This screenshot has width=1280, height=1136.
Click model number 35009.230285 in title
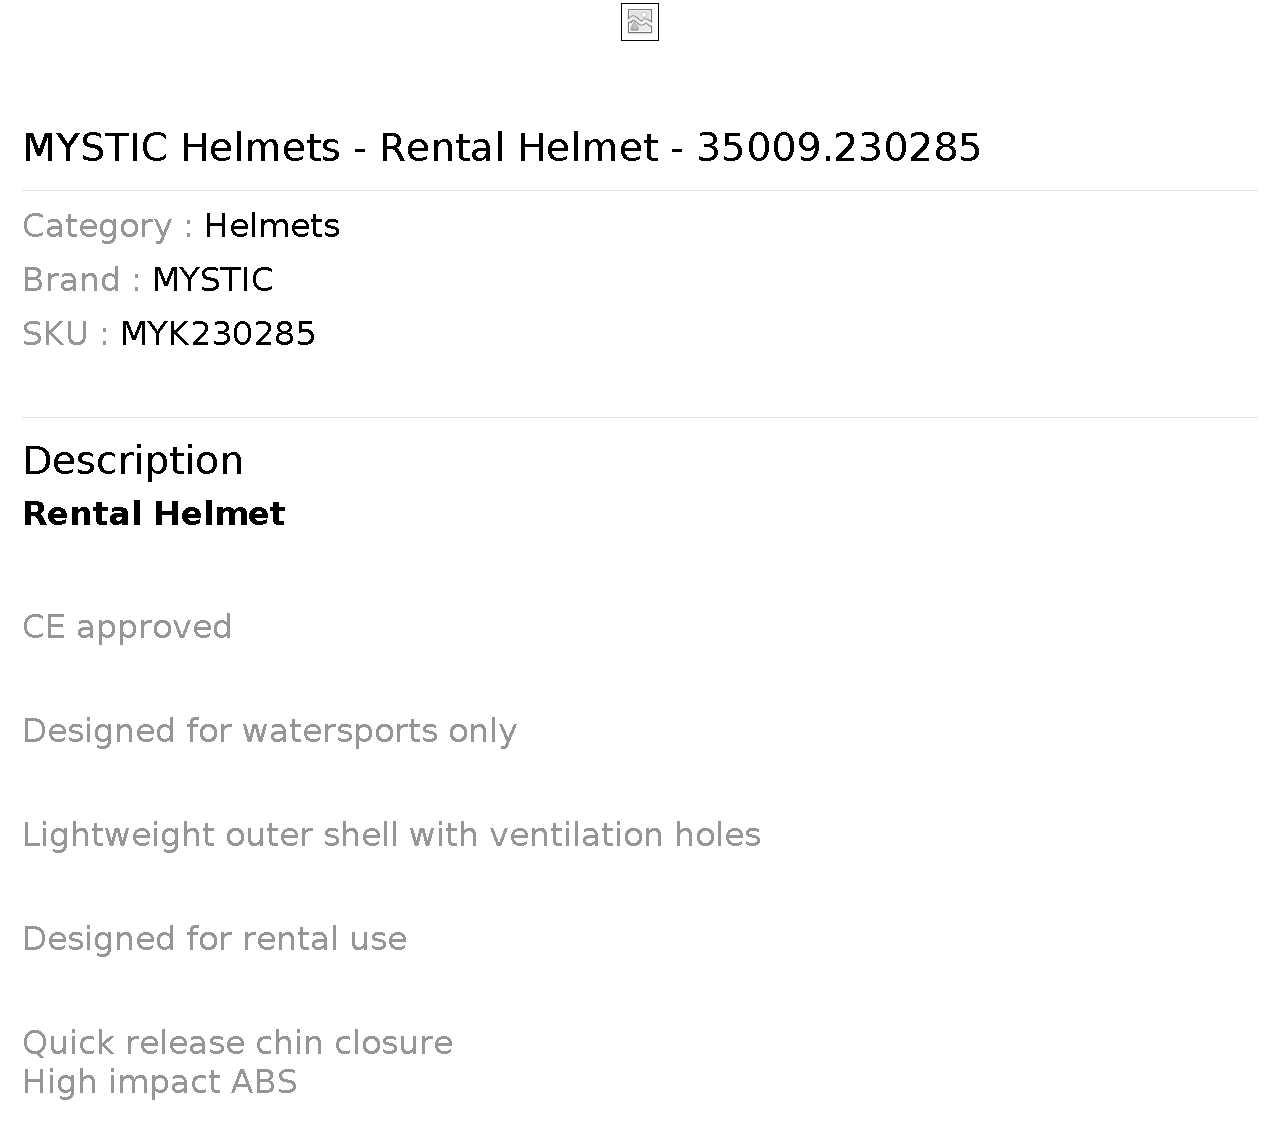[839, 148]
